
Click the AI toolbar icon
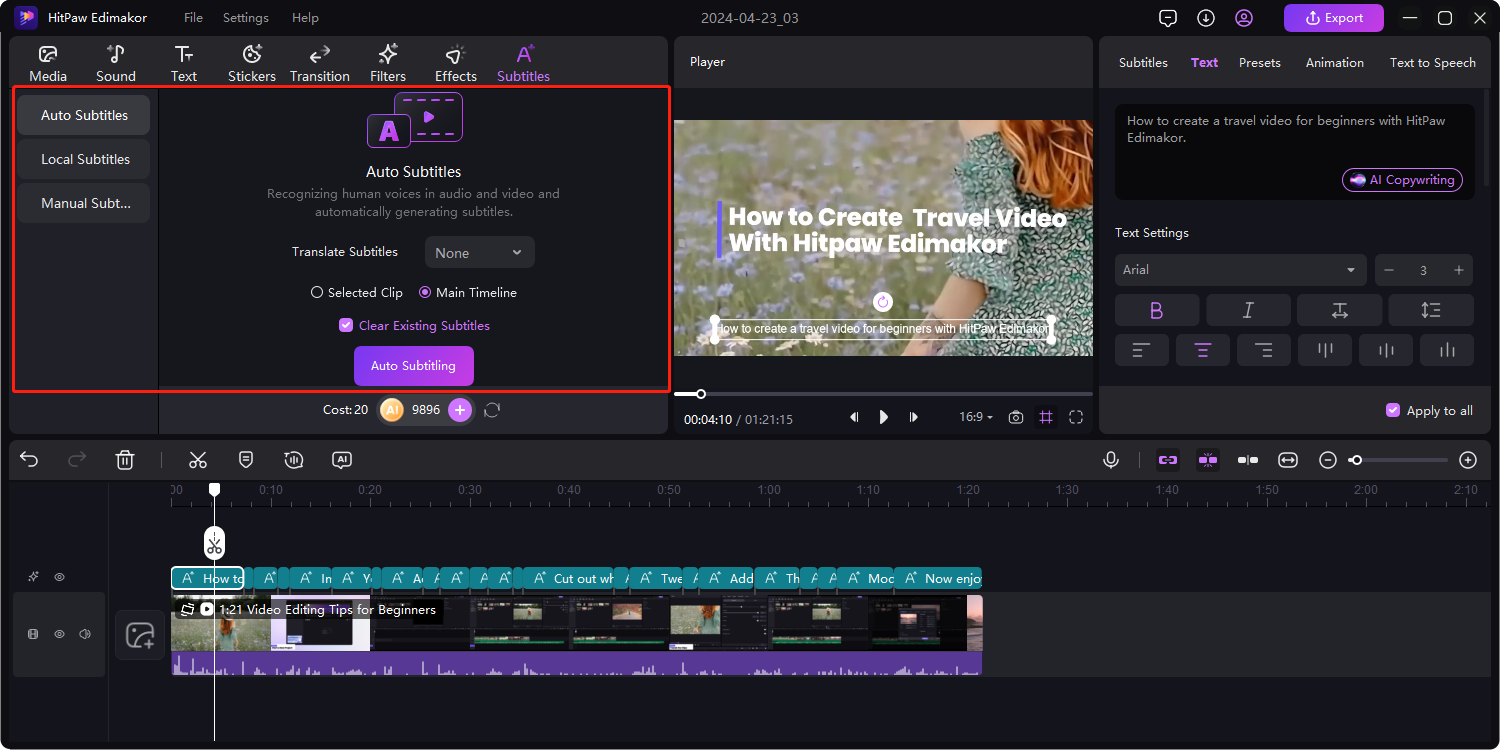point(342,460)
